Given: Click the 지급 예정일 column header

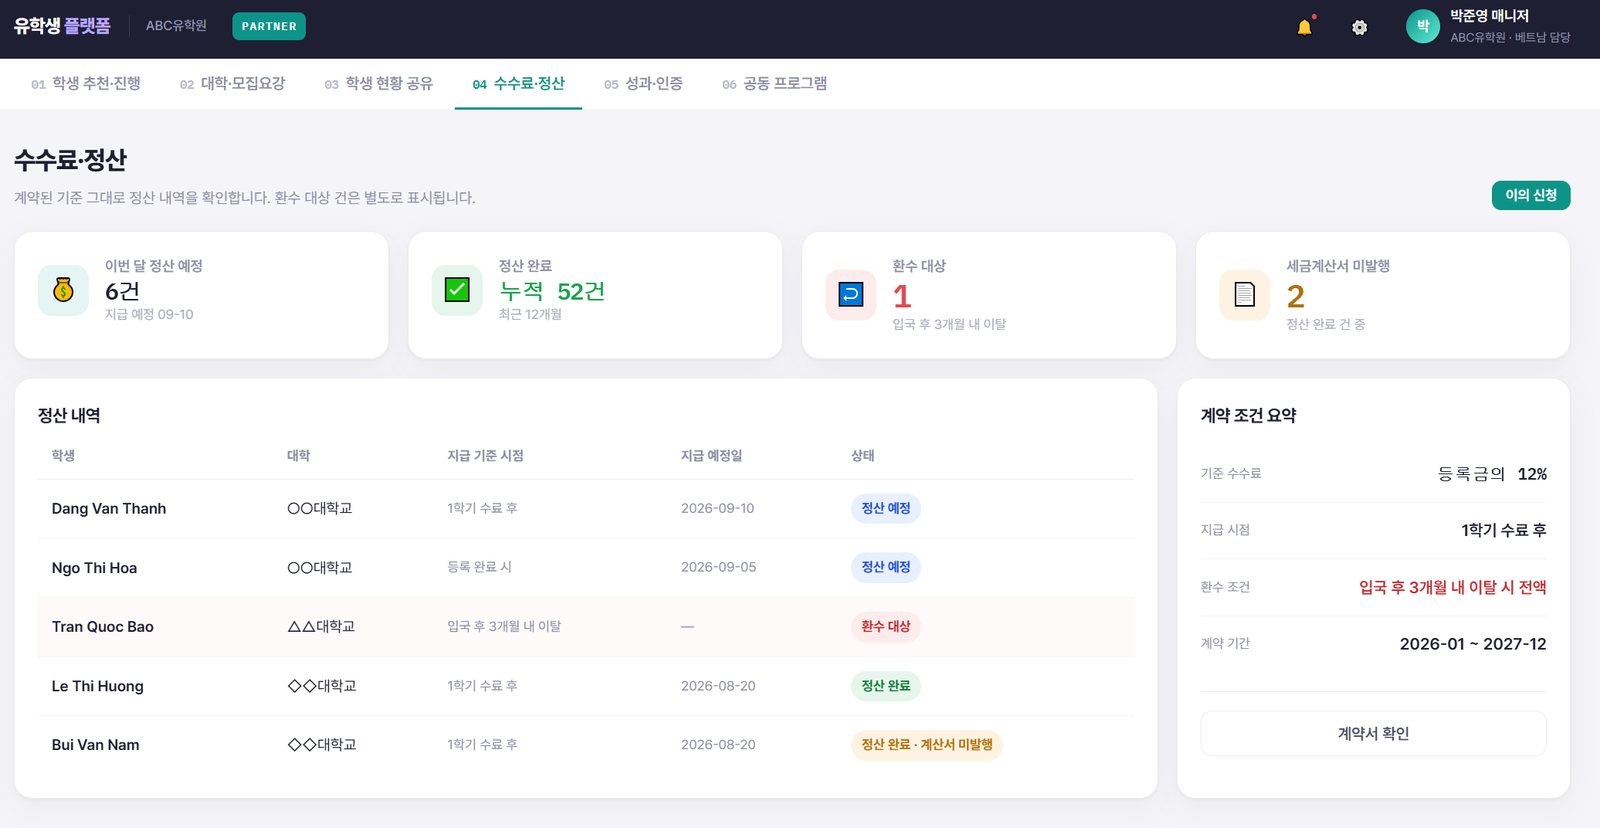Looking at the screenshot, I should coord(712,455).
